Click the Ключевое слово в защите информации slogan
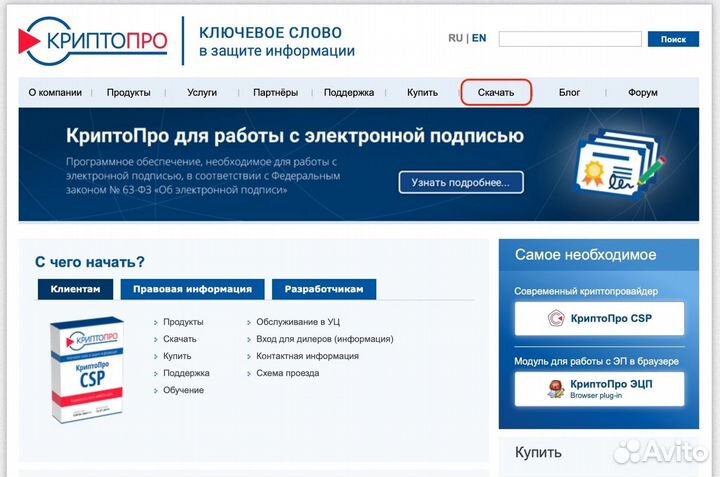The height and width of the screenshot is (477, 720). pos(277,41)
